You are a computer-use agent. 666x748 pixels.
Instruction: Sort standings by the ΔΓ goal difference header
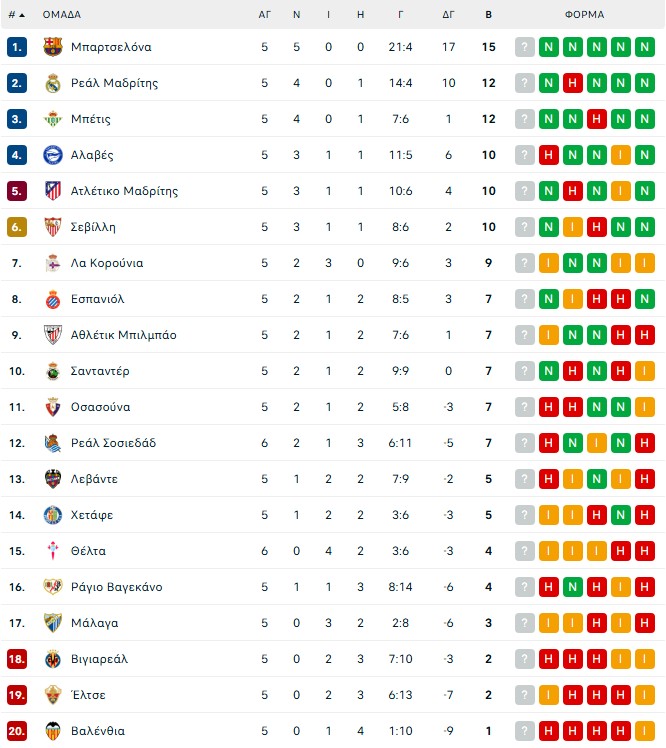(x=448, y=15)
